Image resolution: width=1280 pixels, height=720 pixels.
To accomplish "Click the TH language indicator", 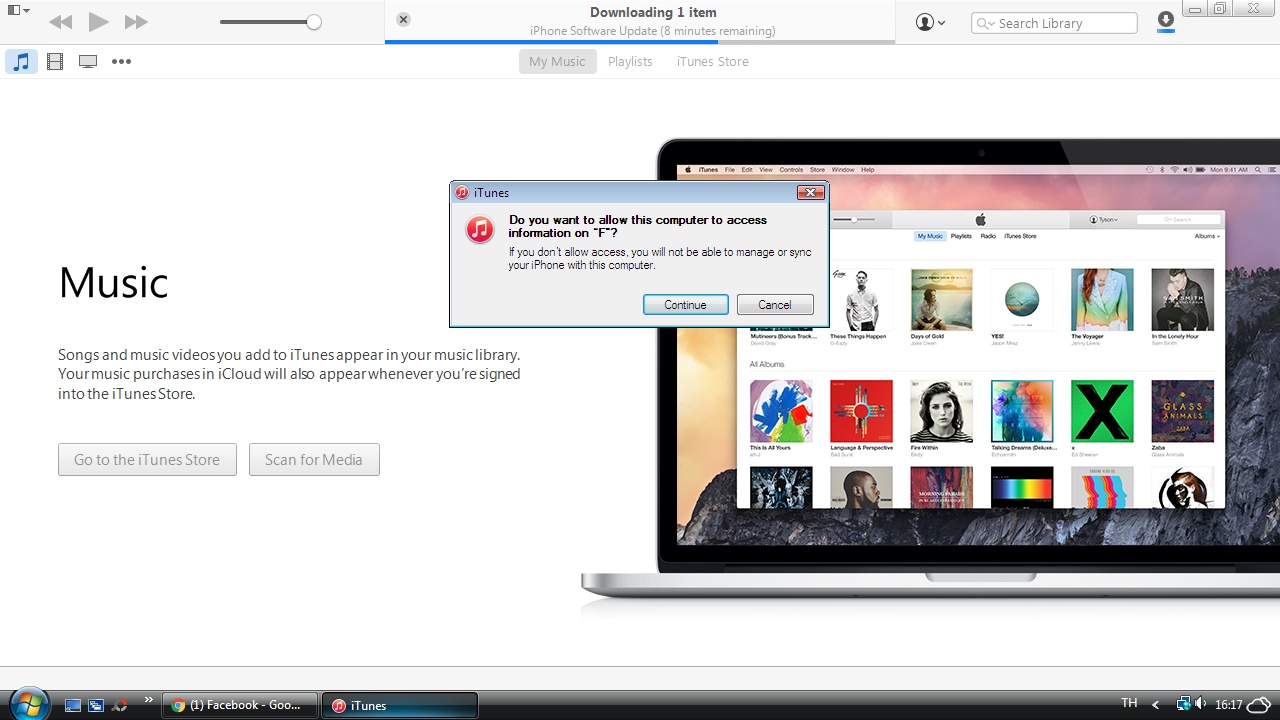I will (x=1130, y=704).
